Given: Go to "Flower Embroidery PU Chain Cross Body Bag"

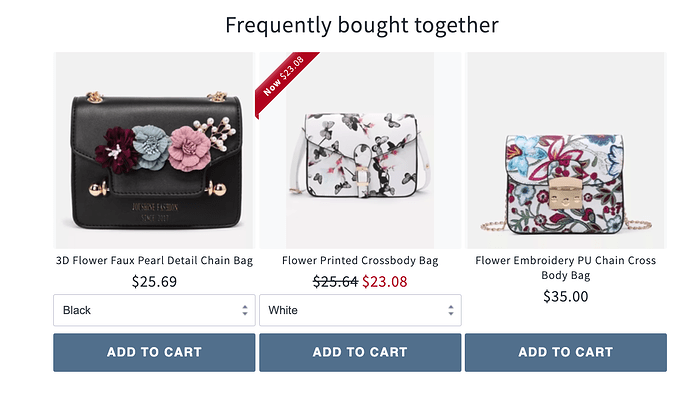Looking at the screenshot, I should click(565, 267).
